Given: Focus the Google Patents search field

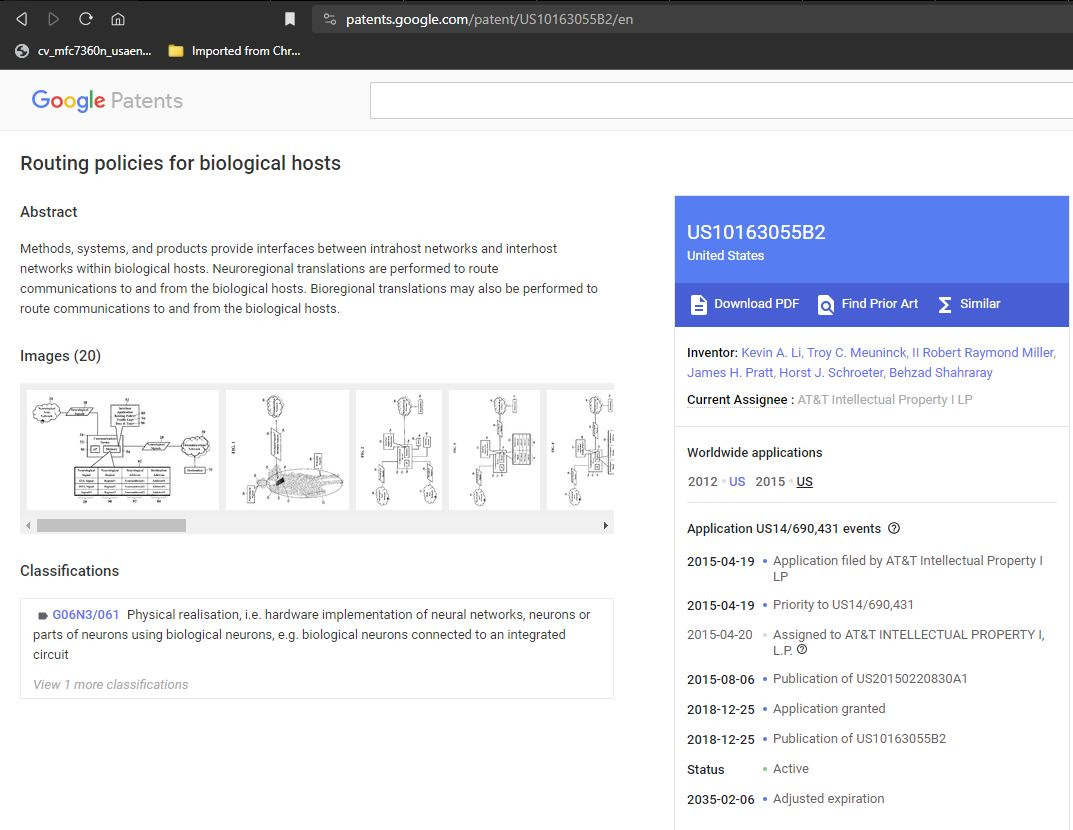Looking at the screenshot, I should point(721,101).
